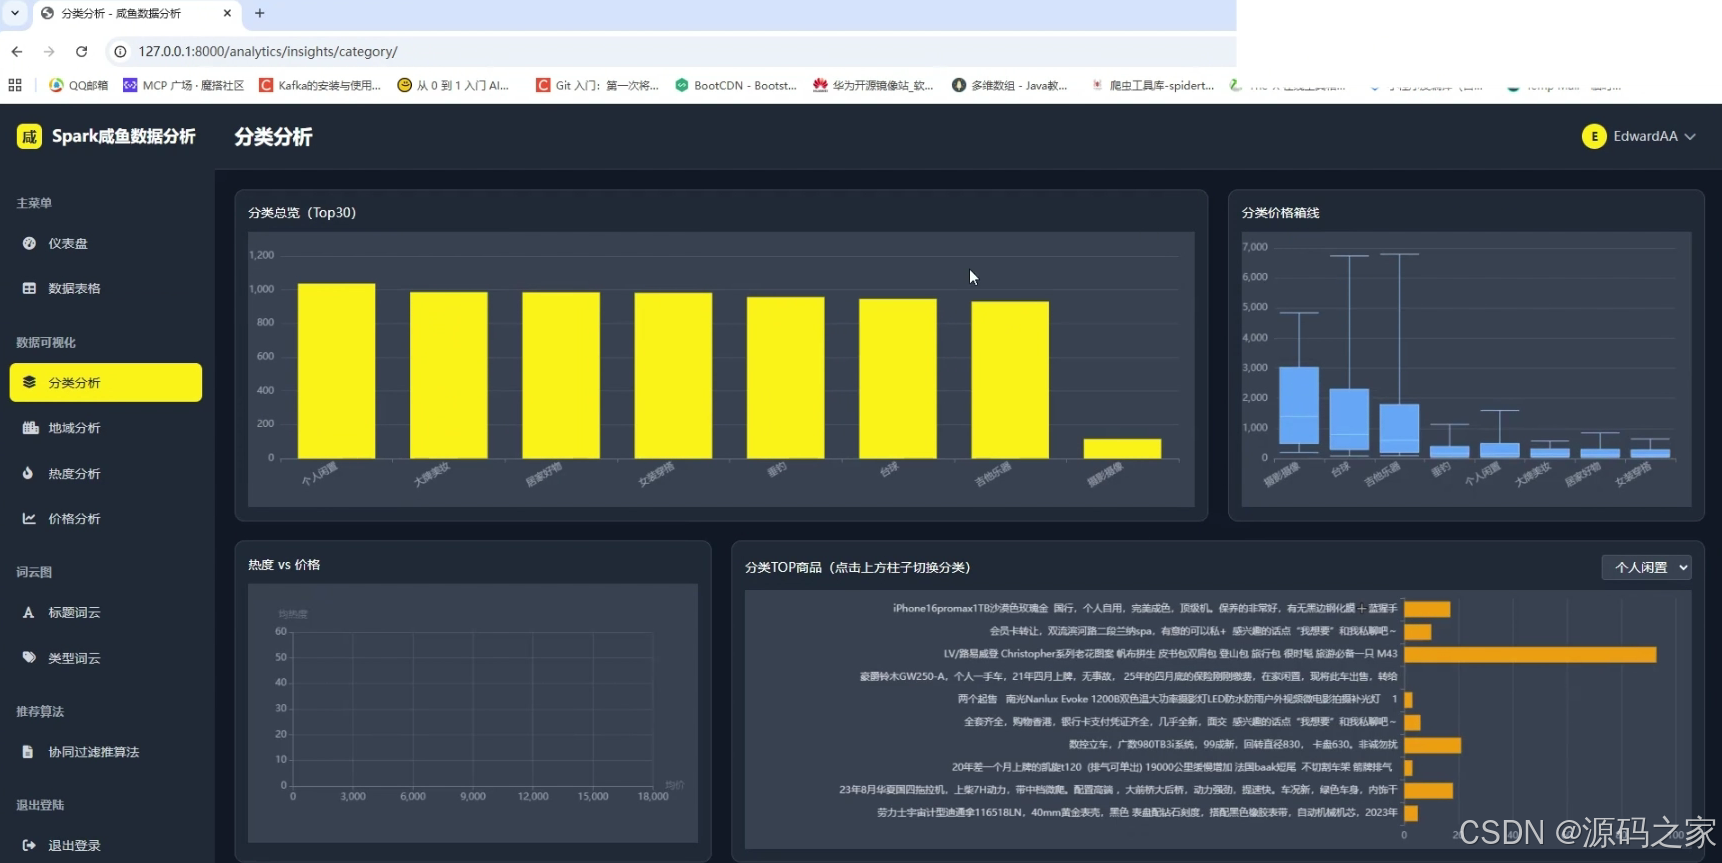Click the 分类价格箱线 panel title
Image resolution: width=1722 pixels, height=863 pixels.
(1280, 212)
